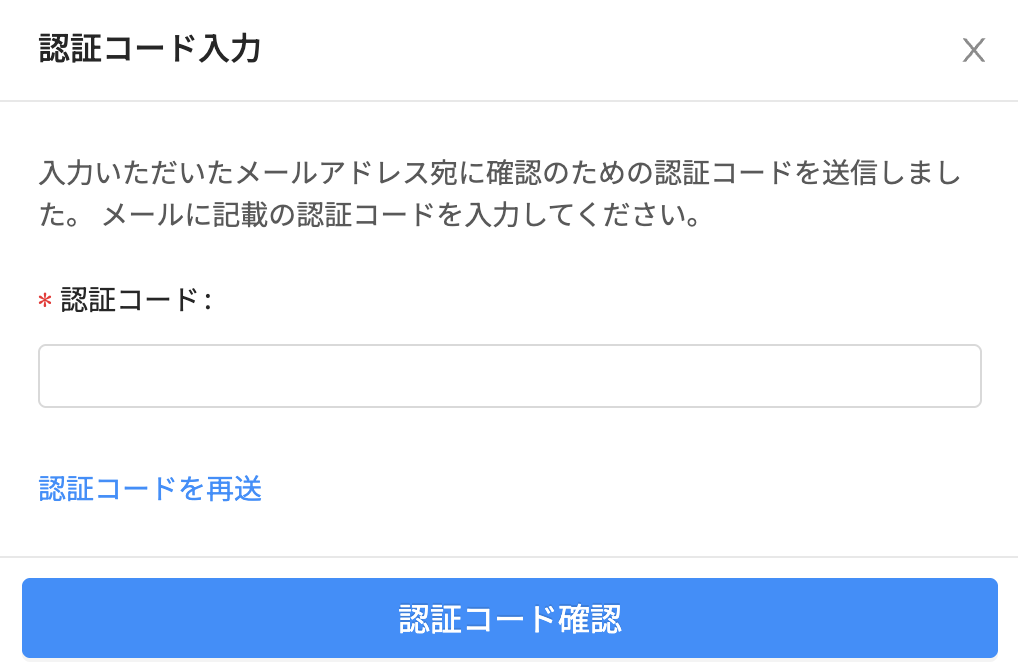Focus the verification code text box

pyautogui.click(x=509, y=376)
